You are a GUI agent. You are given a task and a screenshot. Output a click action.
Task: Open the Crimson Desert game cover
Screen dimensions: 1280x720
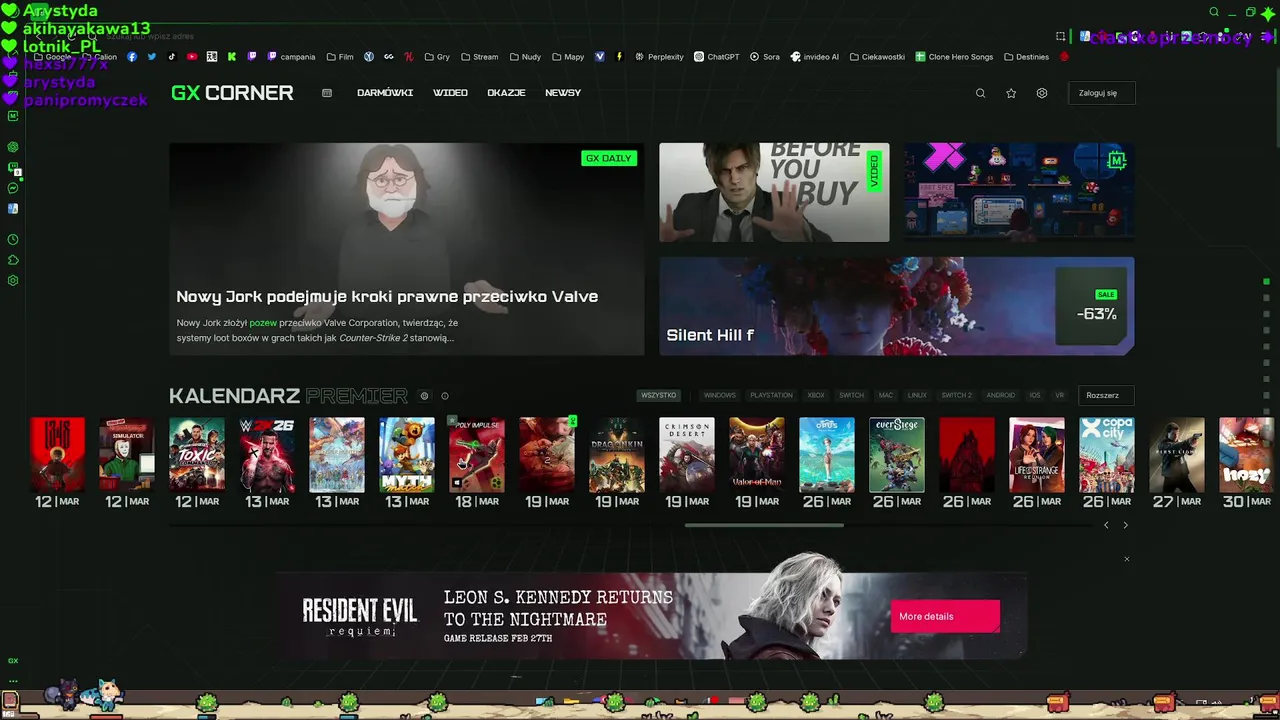point(687,455)
